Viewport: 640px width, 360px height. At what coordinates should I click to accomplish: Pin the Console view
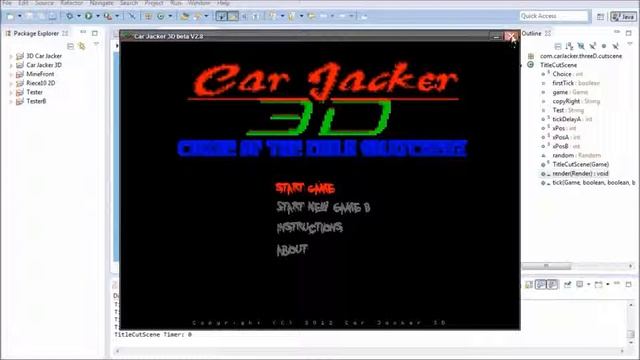click(x=567, y=284)
